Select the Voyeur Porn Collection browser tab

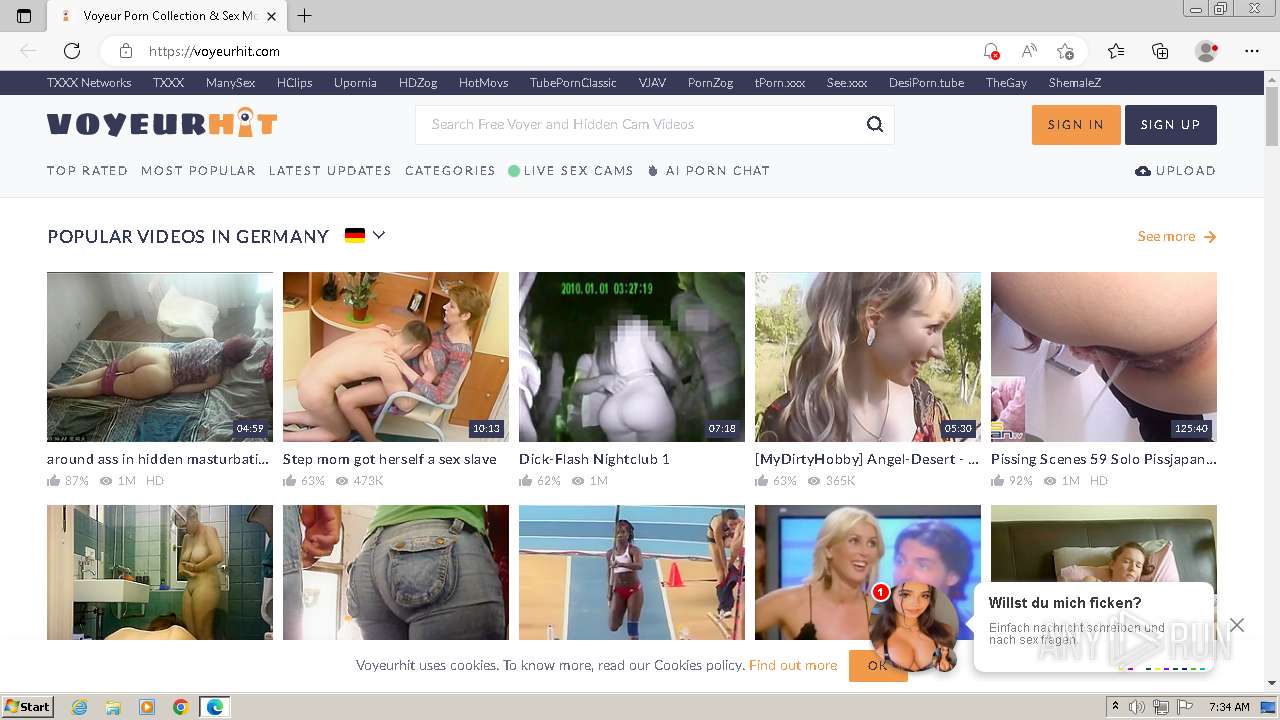click(168, 16)
